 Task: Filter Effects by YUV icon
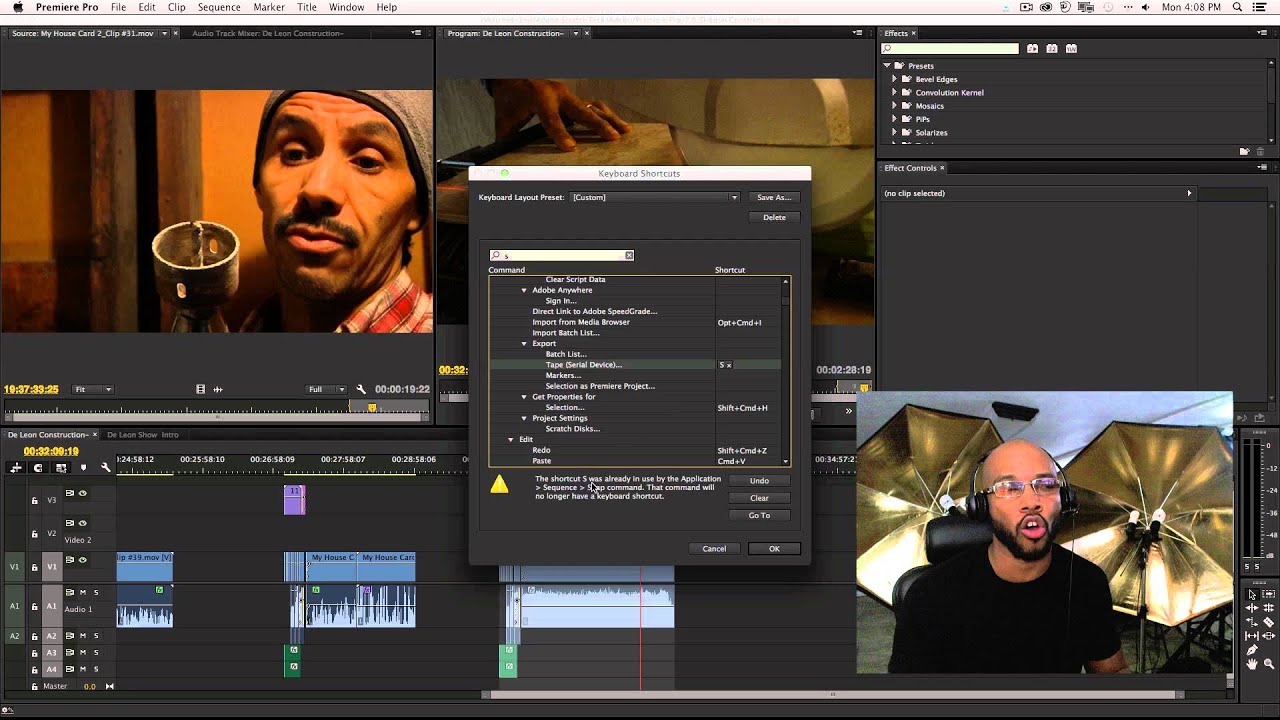click(1072, 48)
